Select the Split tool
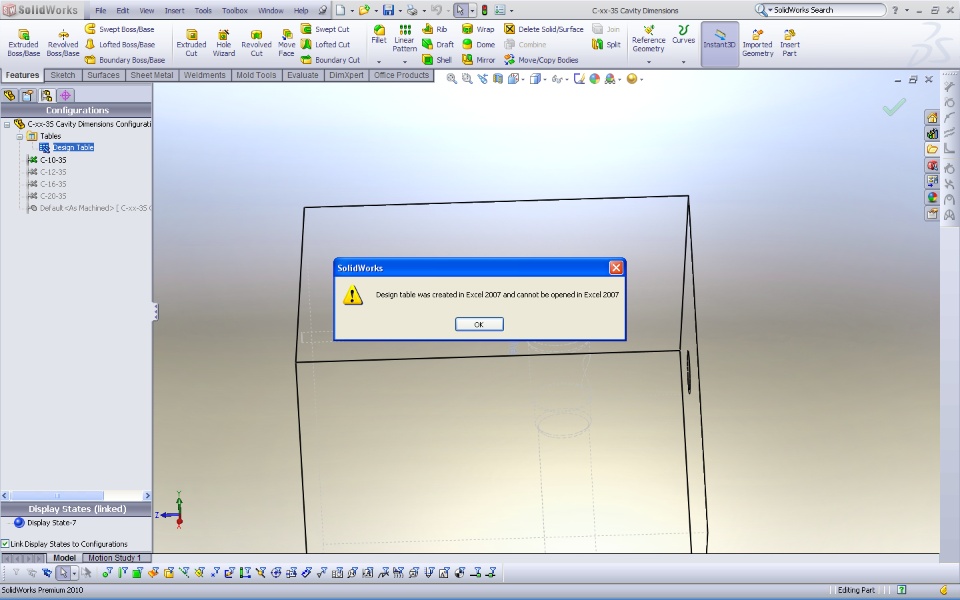 point(606,44)
